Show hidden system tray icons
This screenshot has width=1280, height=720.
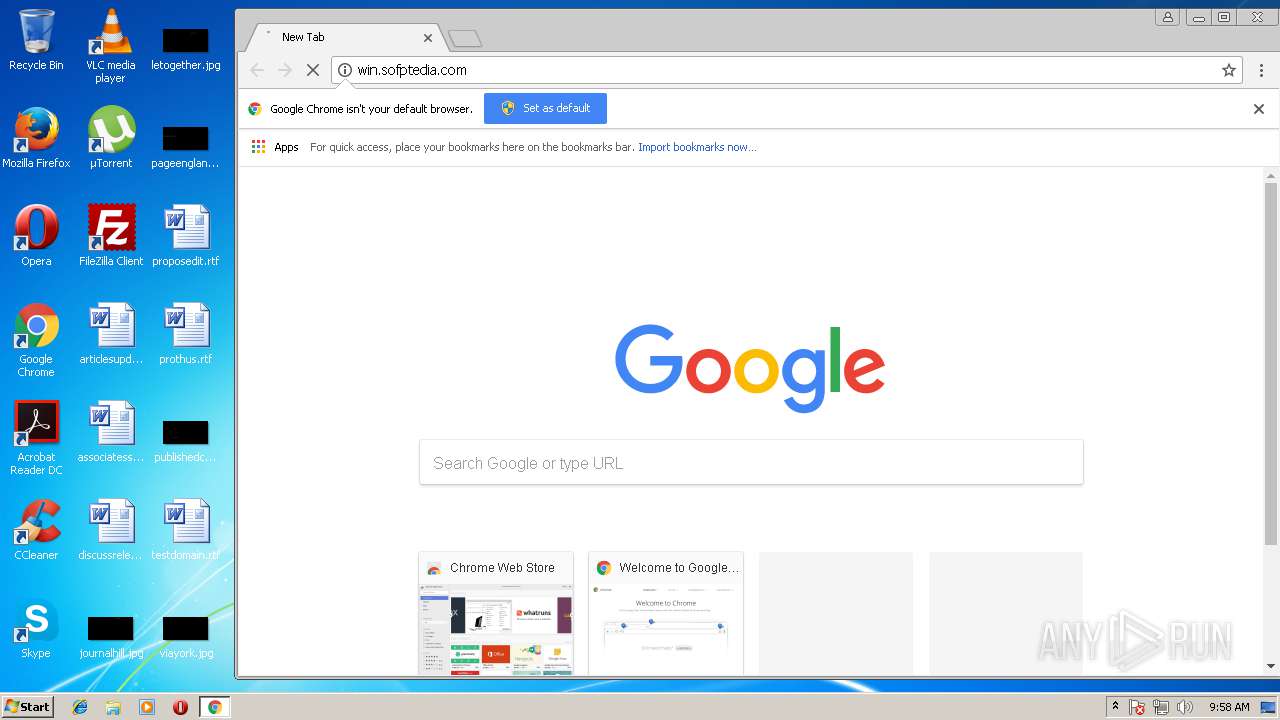point(1115,707)
